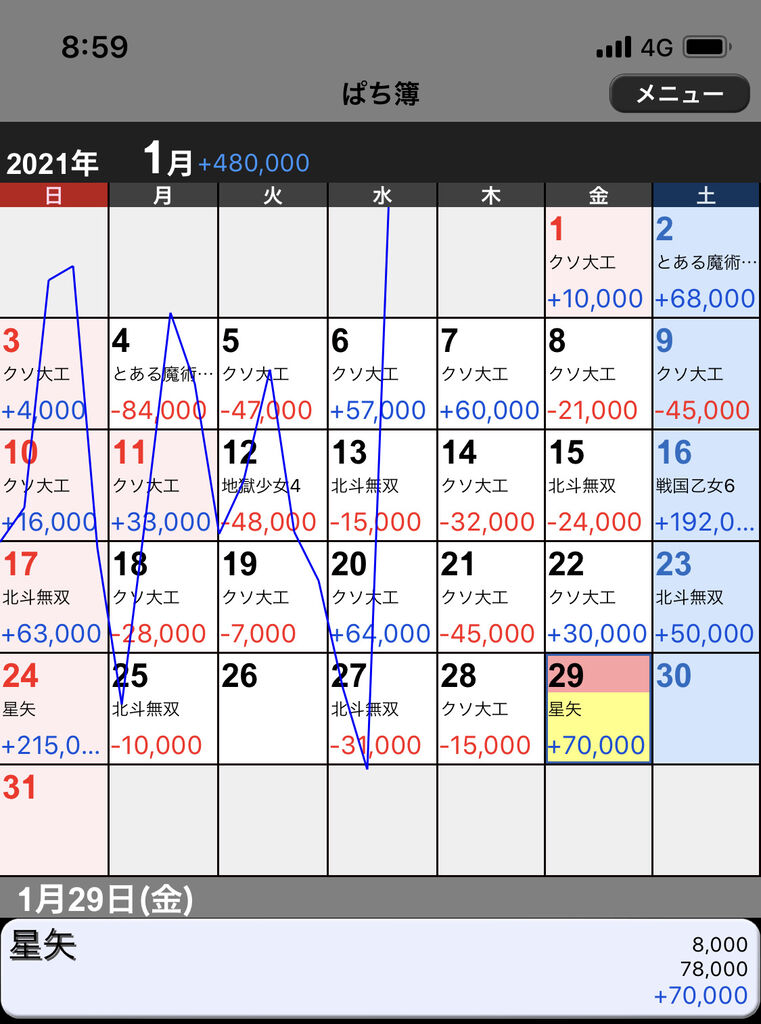
Task: Tap the ぱち簿 app title
Action: (381, 93)
